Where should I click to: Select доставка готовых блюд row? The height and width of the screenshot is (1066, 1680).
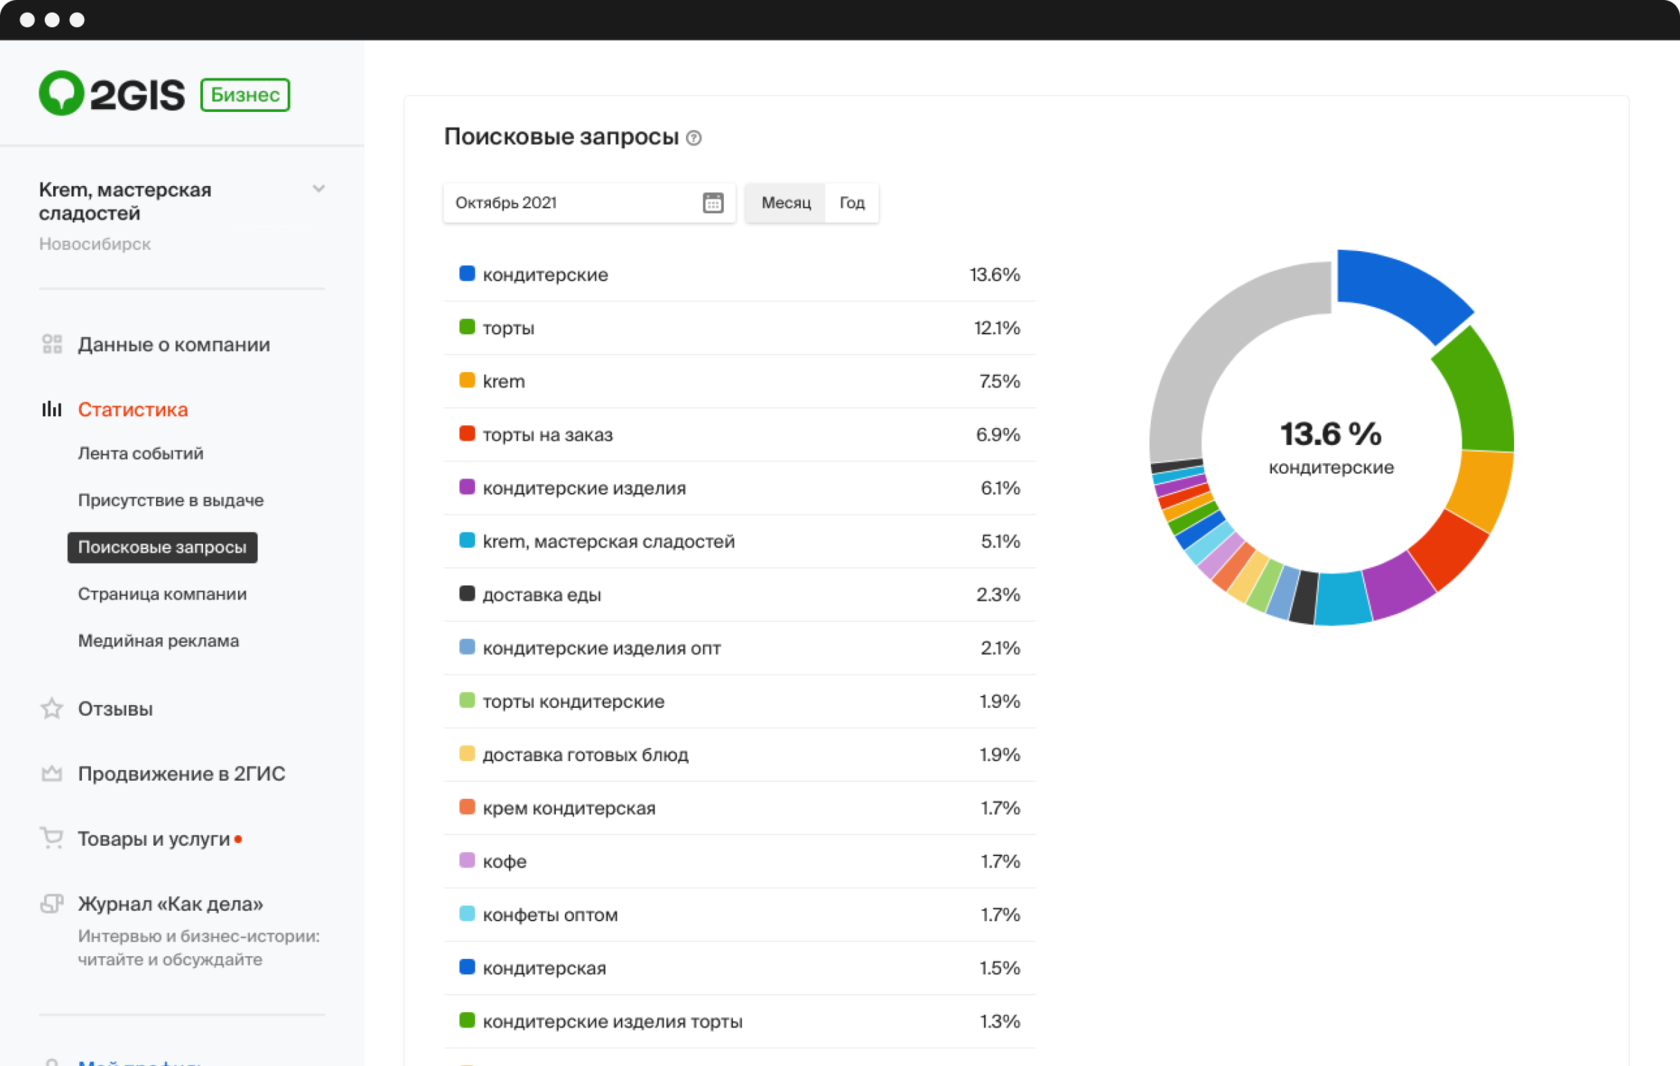(x=740, y=755)
